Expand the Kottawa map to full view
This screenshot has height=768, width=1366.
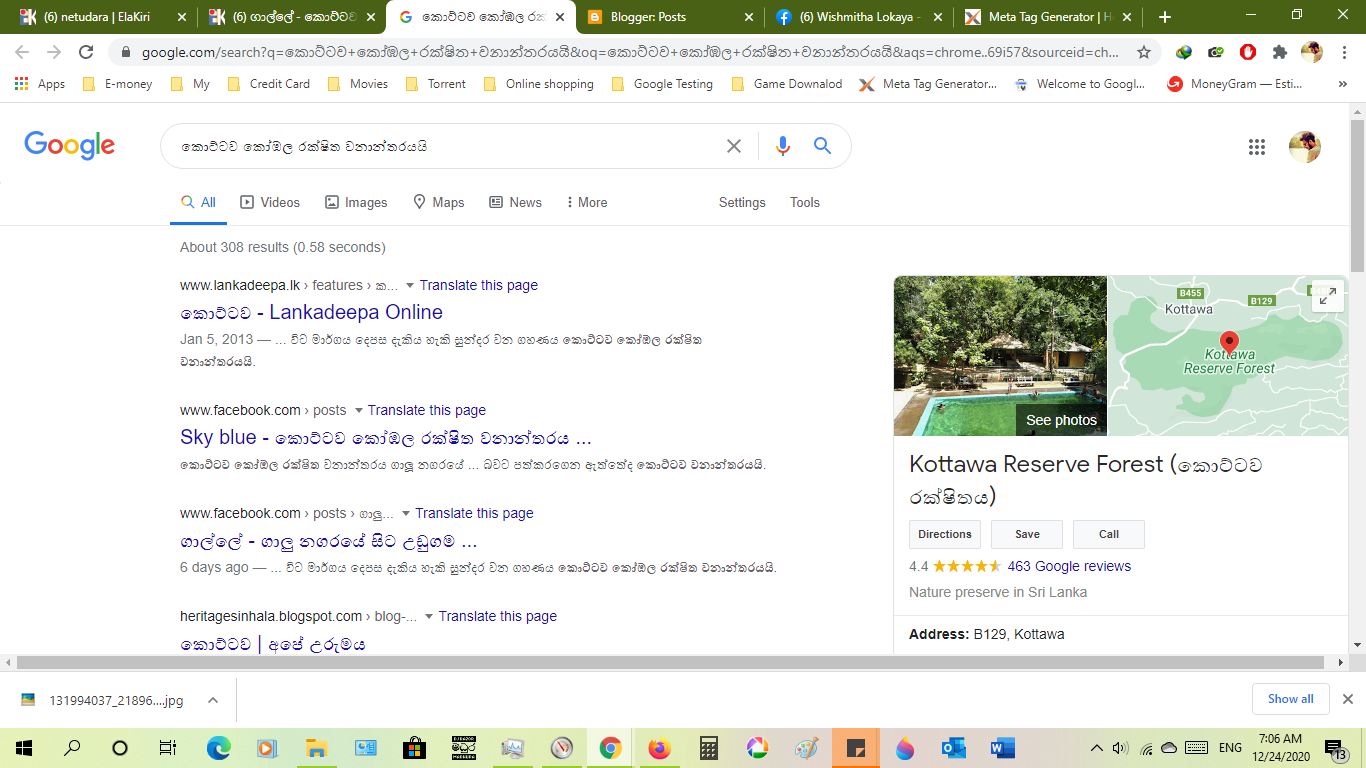[1327, 296]
